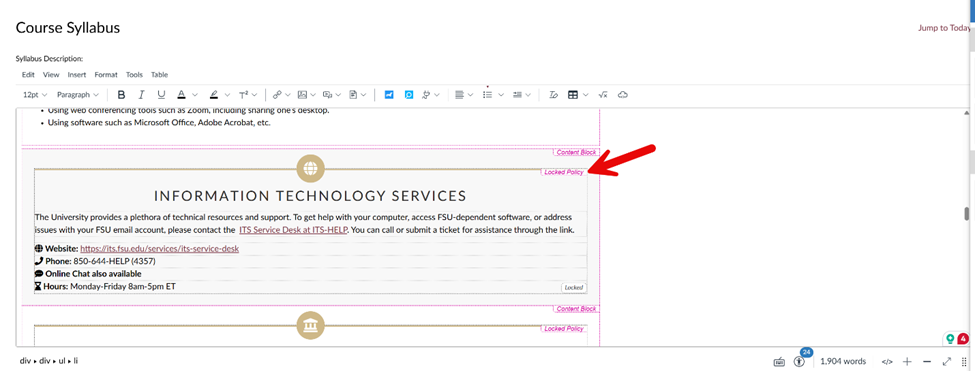This screenshot has height=371, width=975.
Task: Open the Tools menu
Action: tap(134, 75)
